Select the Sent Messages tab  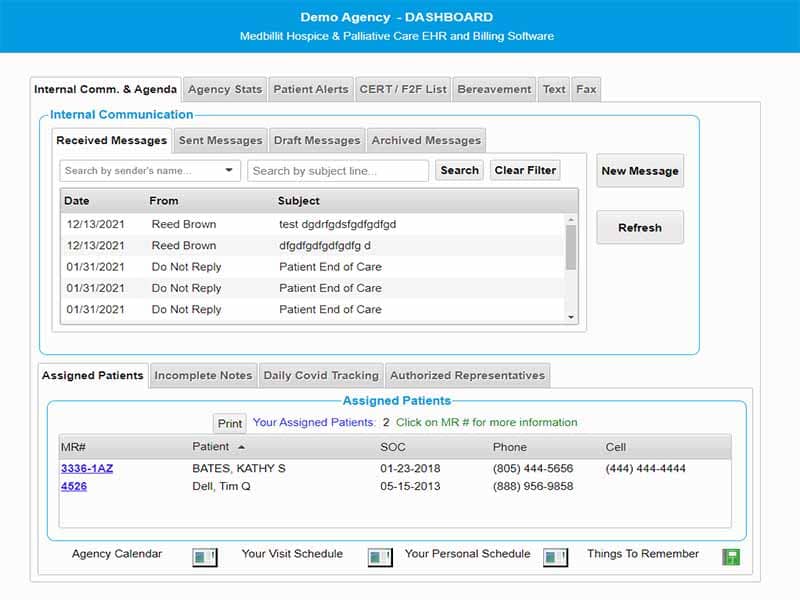220,140
